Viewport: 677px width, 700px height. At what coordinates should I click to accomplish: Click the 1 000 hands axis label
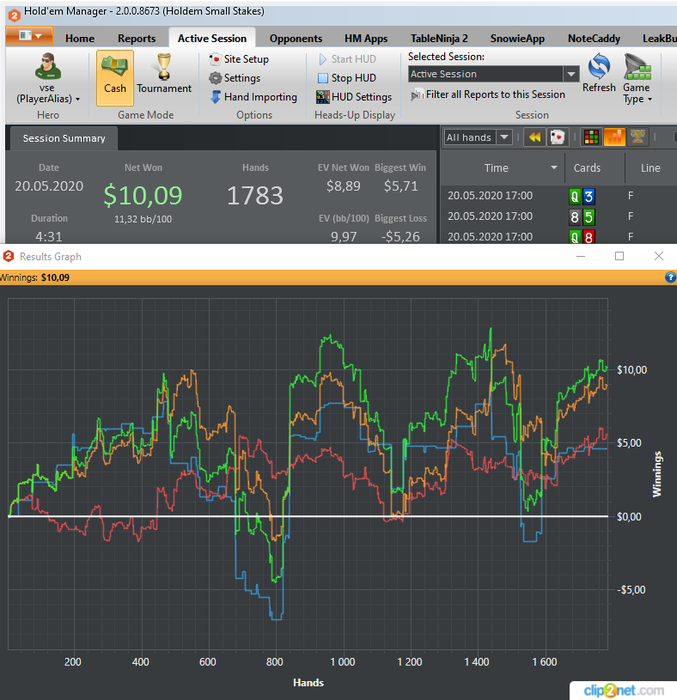pos(343,662)
